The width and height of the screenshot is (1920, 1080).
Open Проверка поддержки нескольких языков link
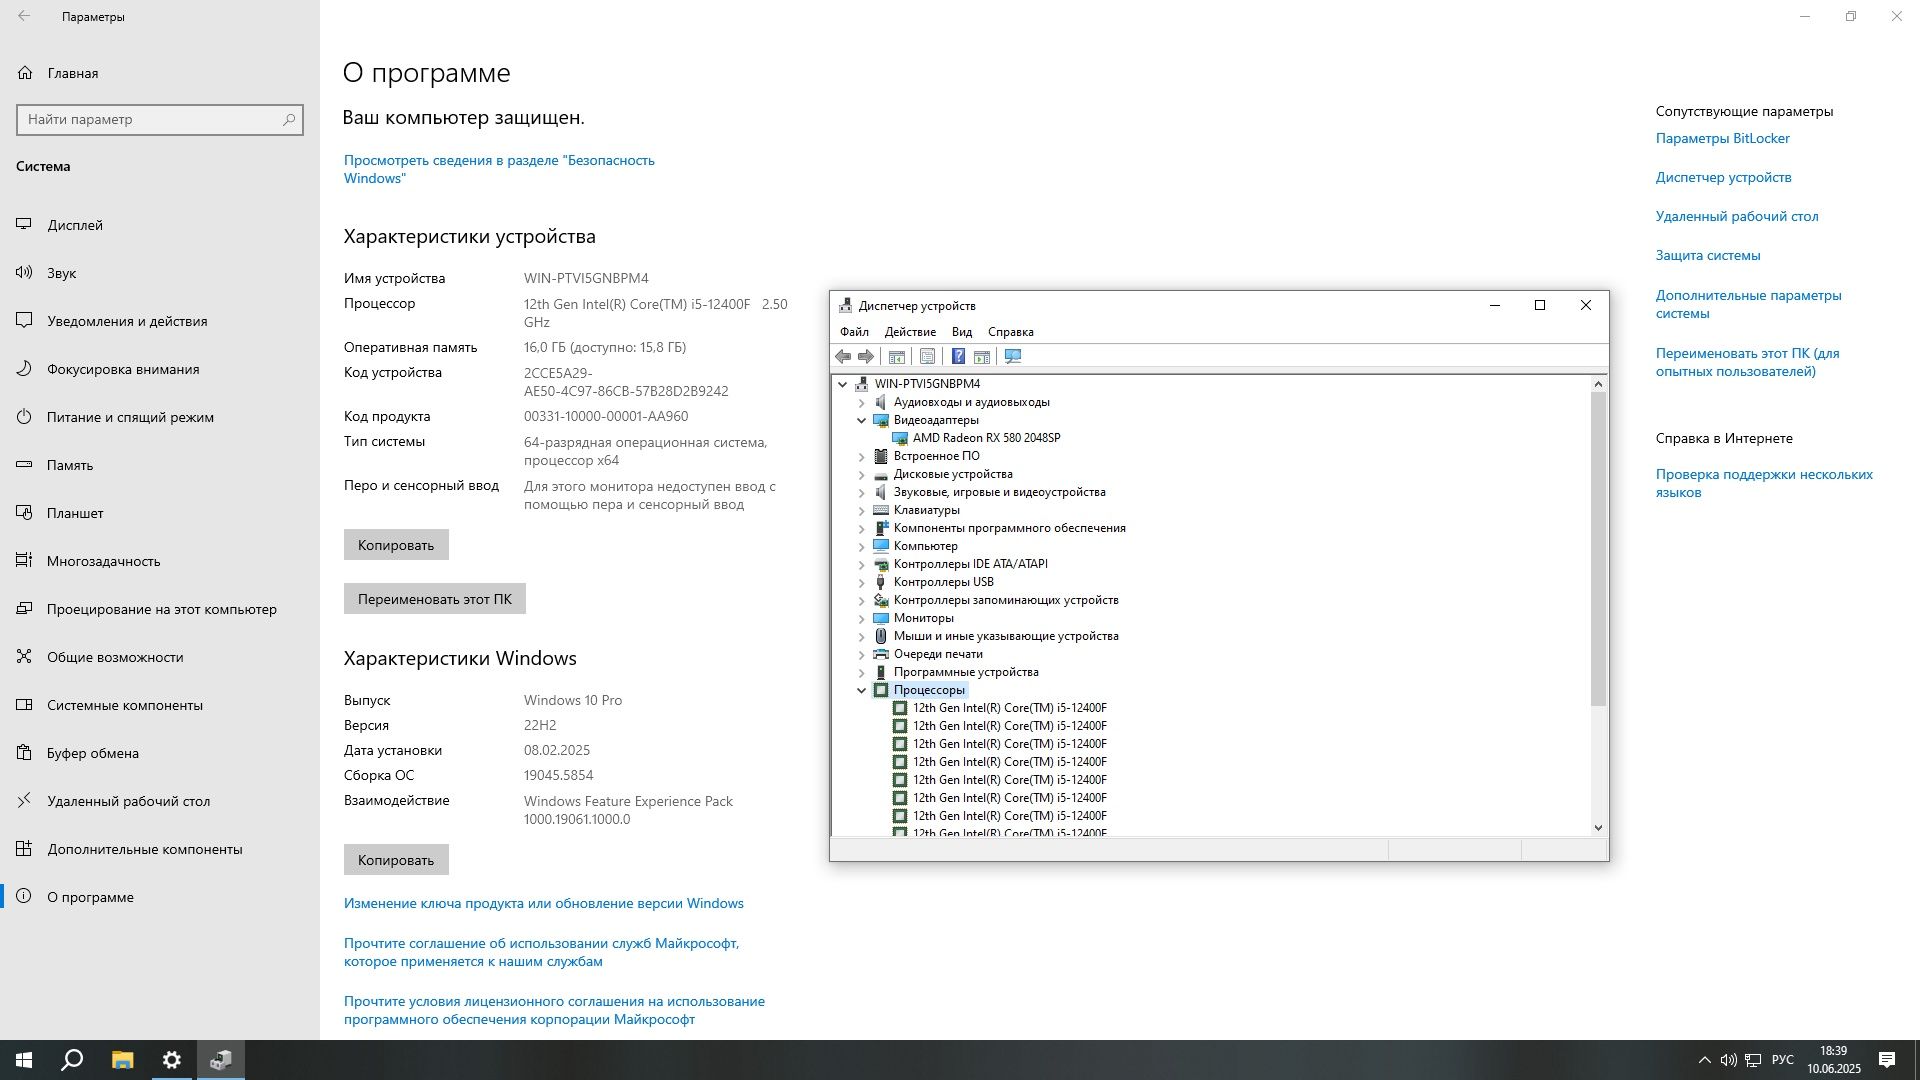point(1764,483)
